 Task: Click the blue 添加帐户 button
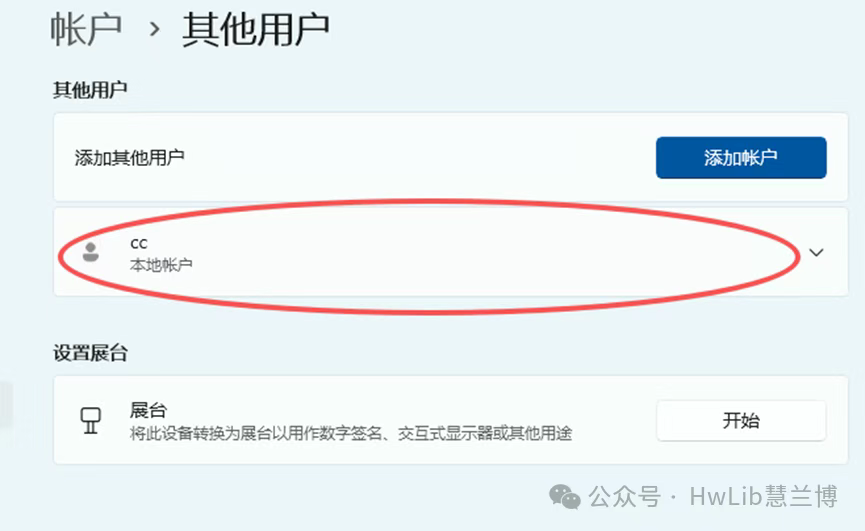741,158
